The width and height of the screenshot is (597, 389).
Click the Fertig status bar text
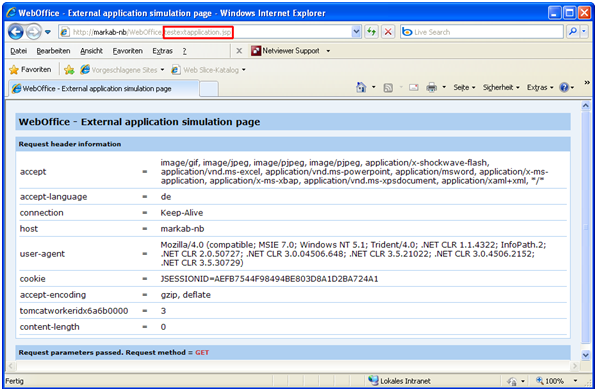(x=14, y=381)
